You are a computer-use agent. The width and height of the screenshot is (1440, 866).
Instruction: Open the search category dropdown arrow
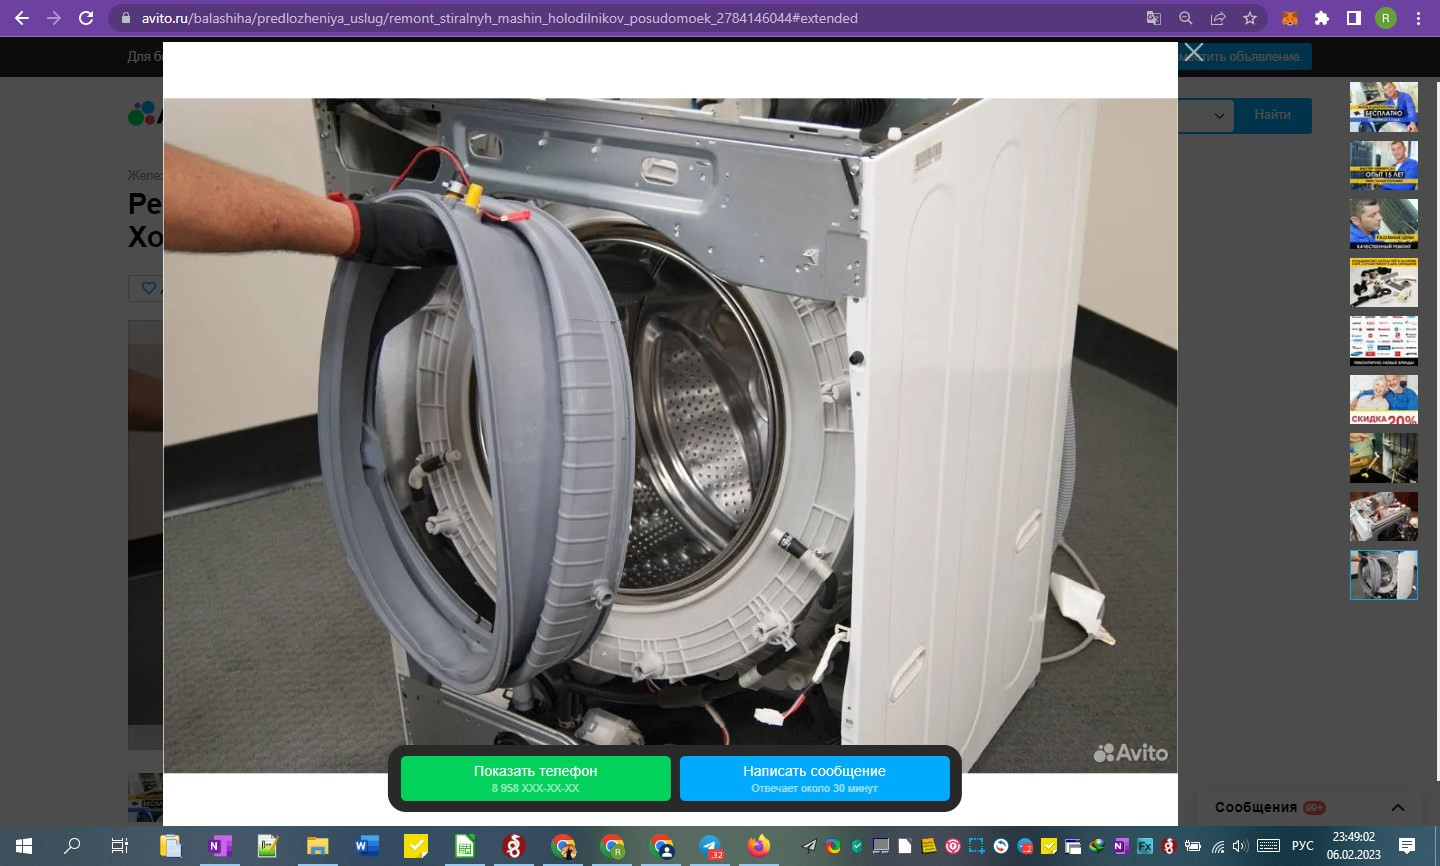(1219, 115)
